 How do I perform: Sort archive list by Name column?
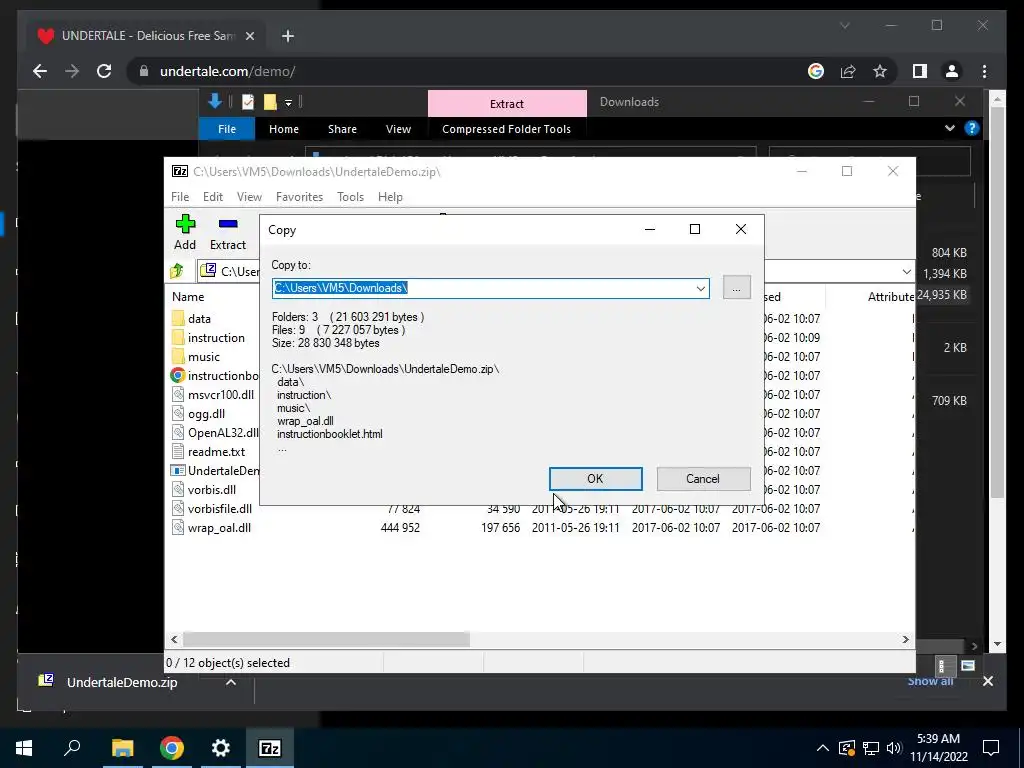pos(188,296)
